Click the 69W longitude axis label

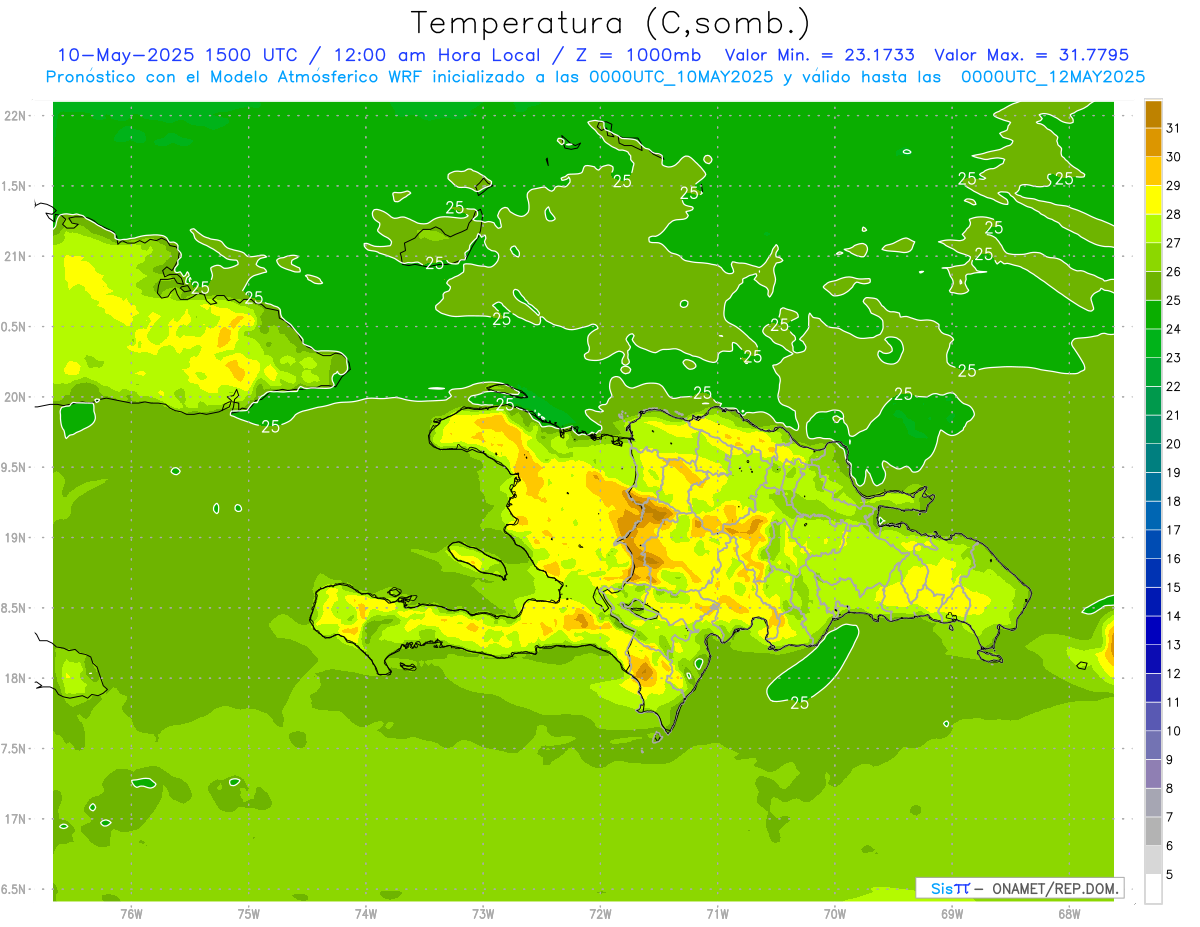952,914
